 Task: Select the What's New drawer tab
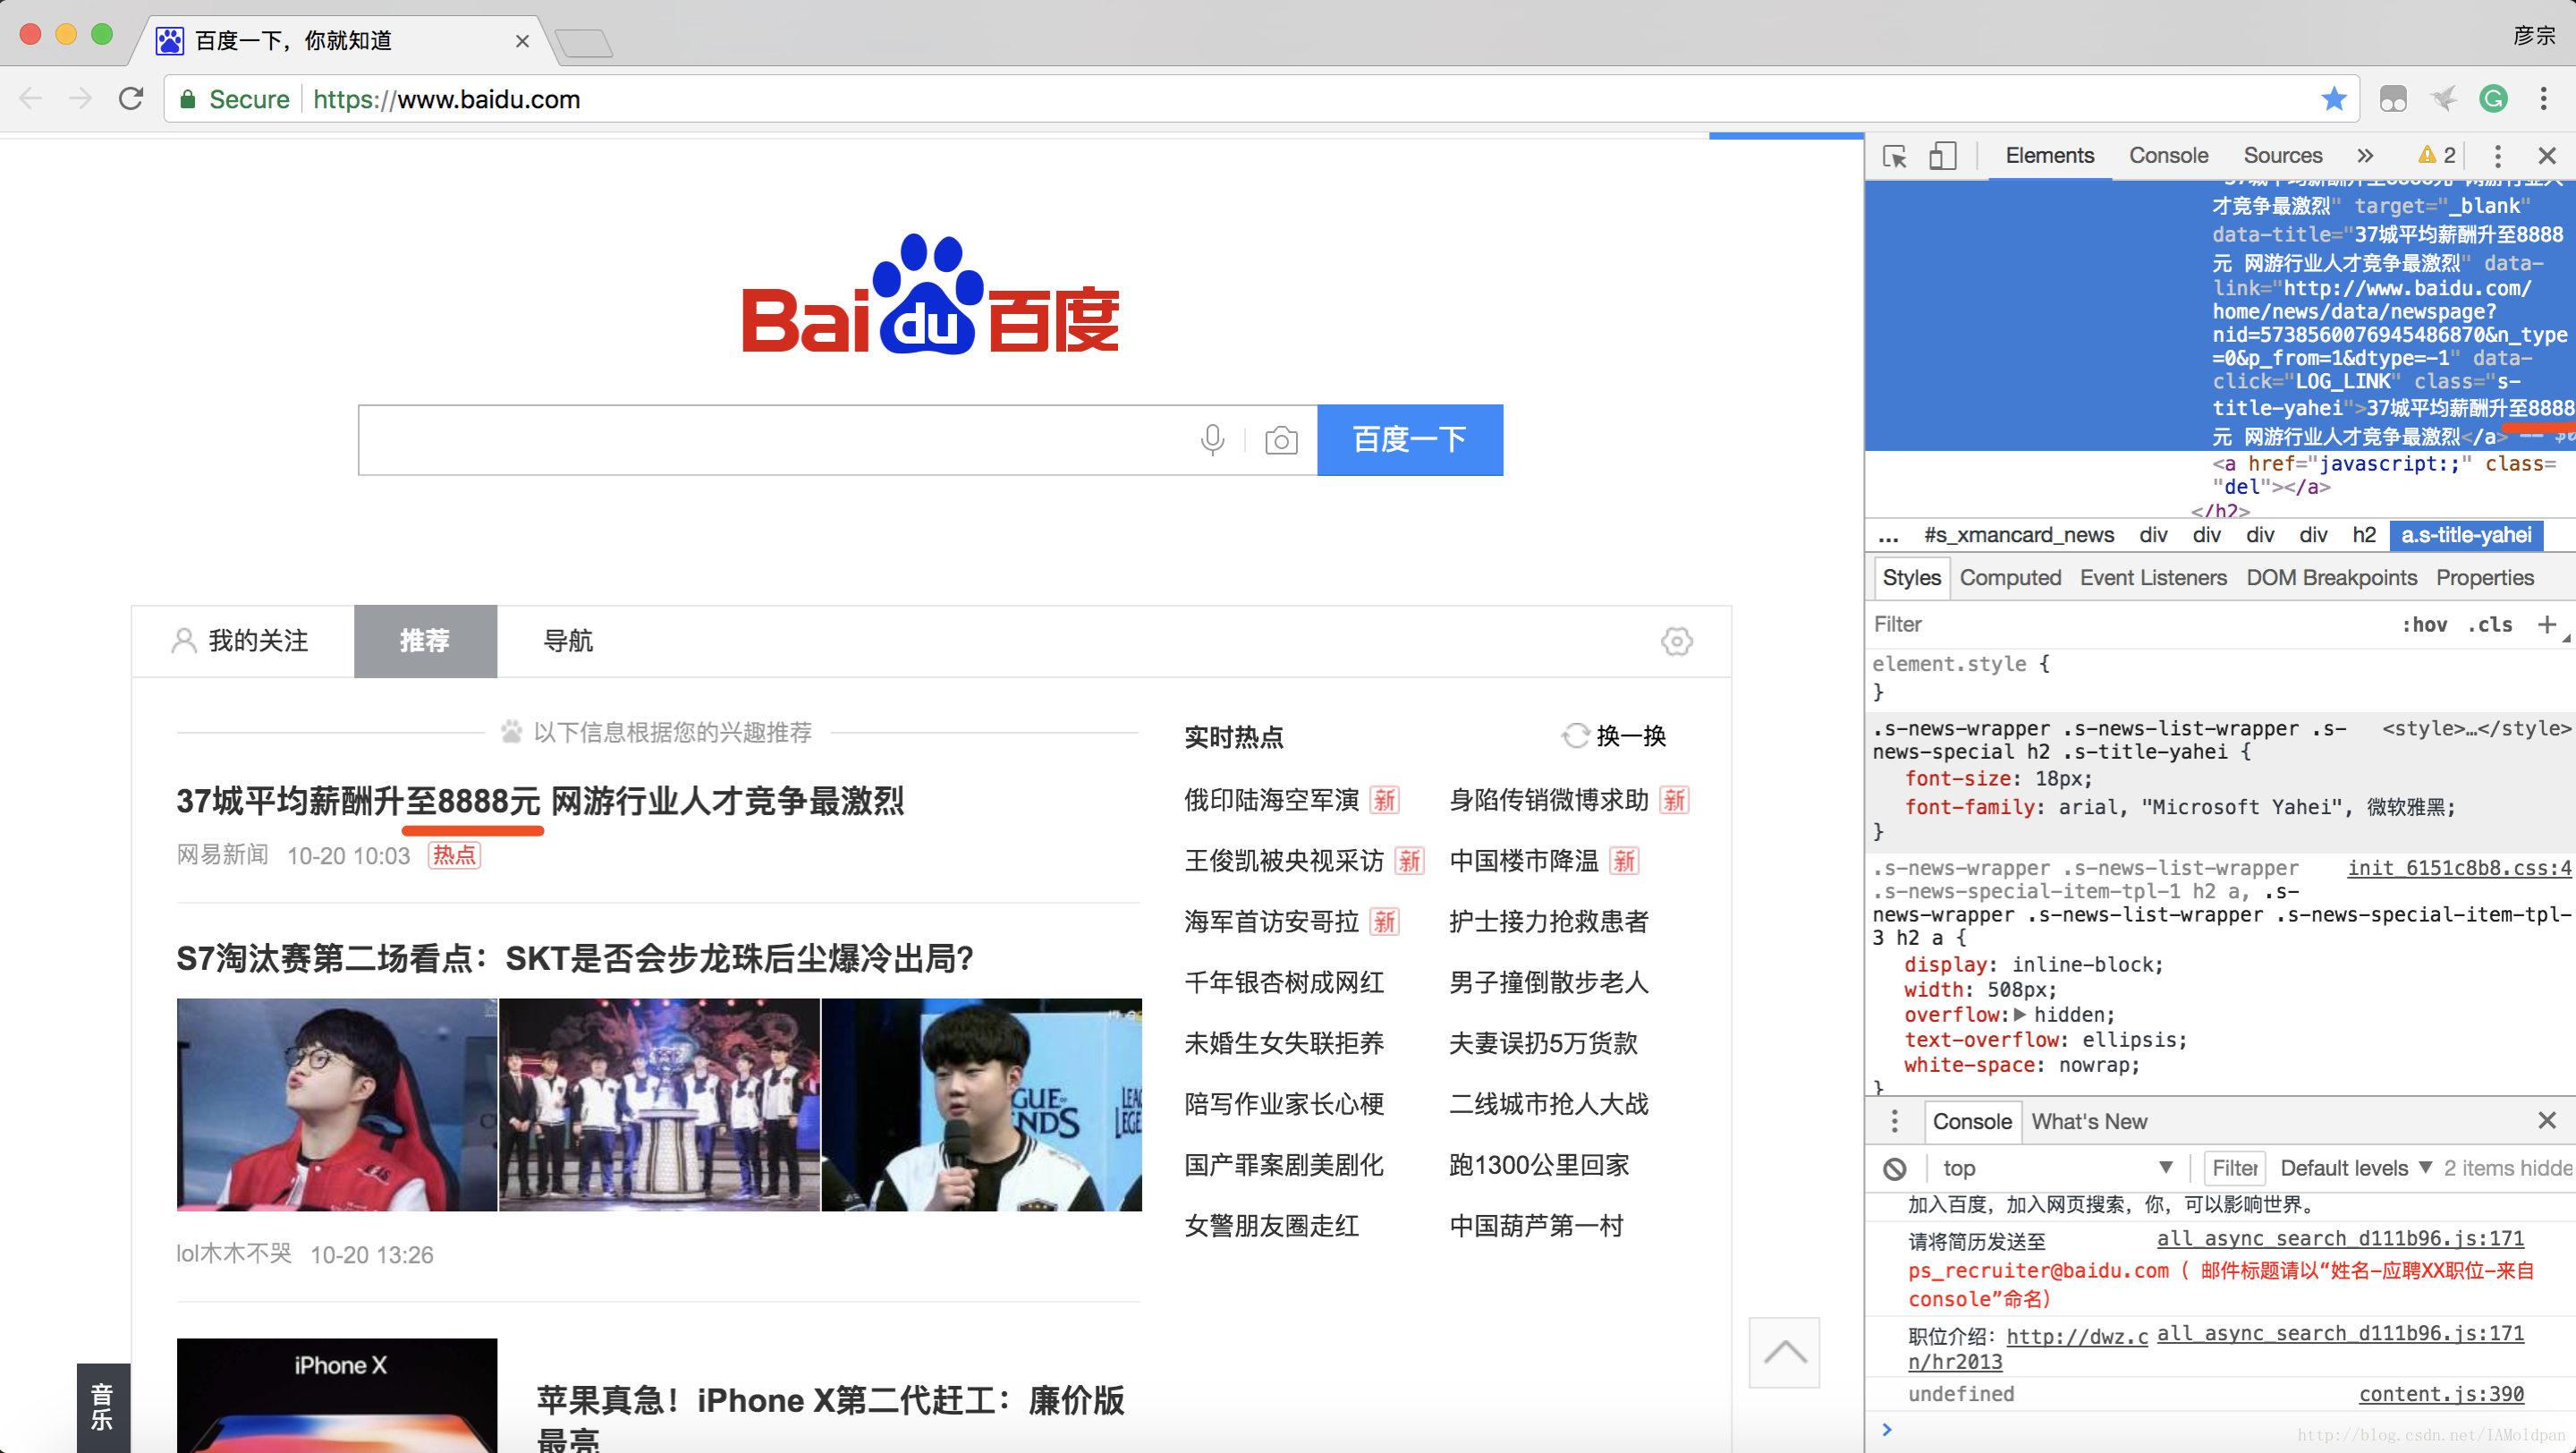click(2089, 1122)
